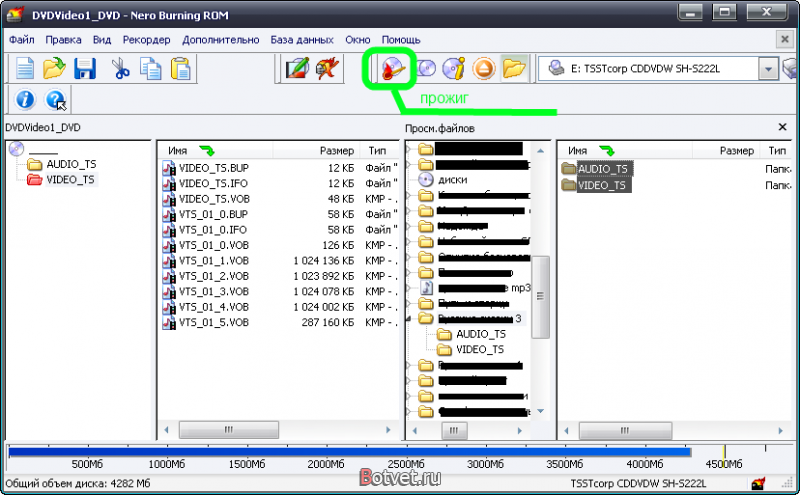Click the Nero Express launcher icon

[328, 68]
